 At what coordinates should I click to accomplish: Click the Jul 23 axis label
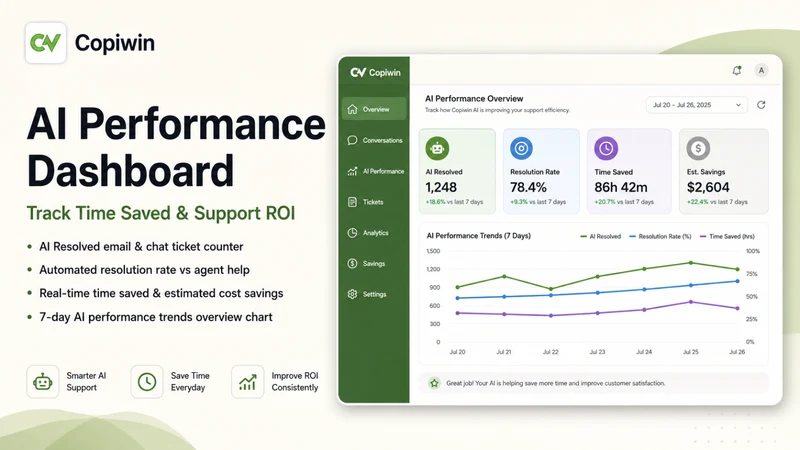click(597, 352)
